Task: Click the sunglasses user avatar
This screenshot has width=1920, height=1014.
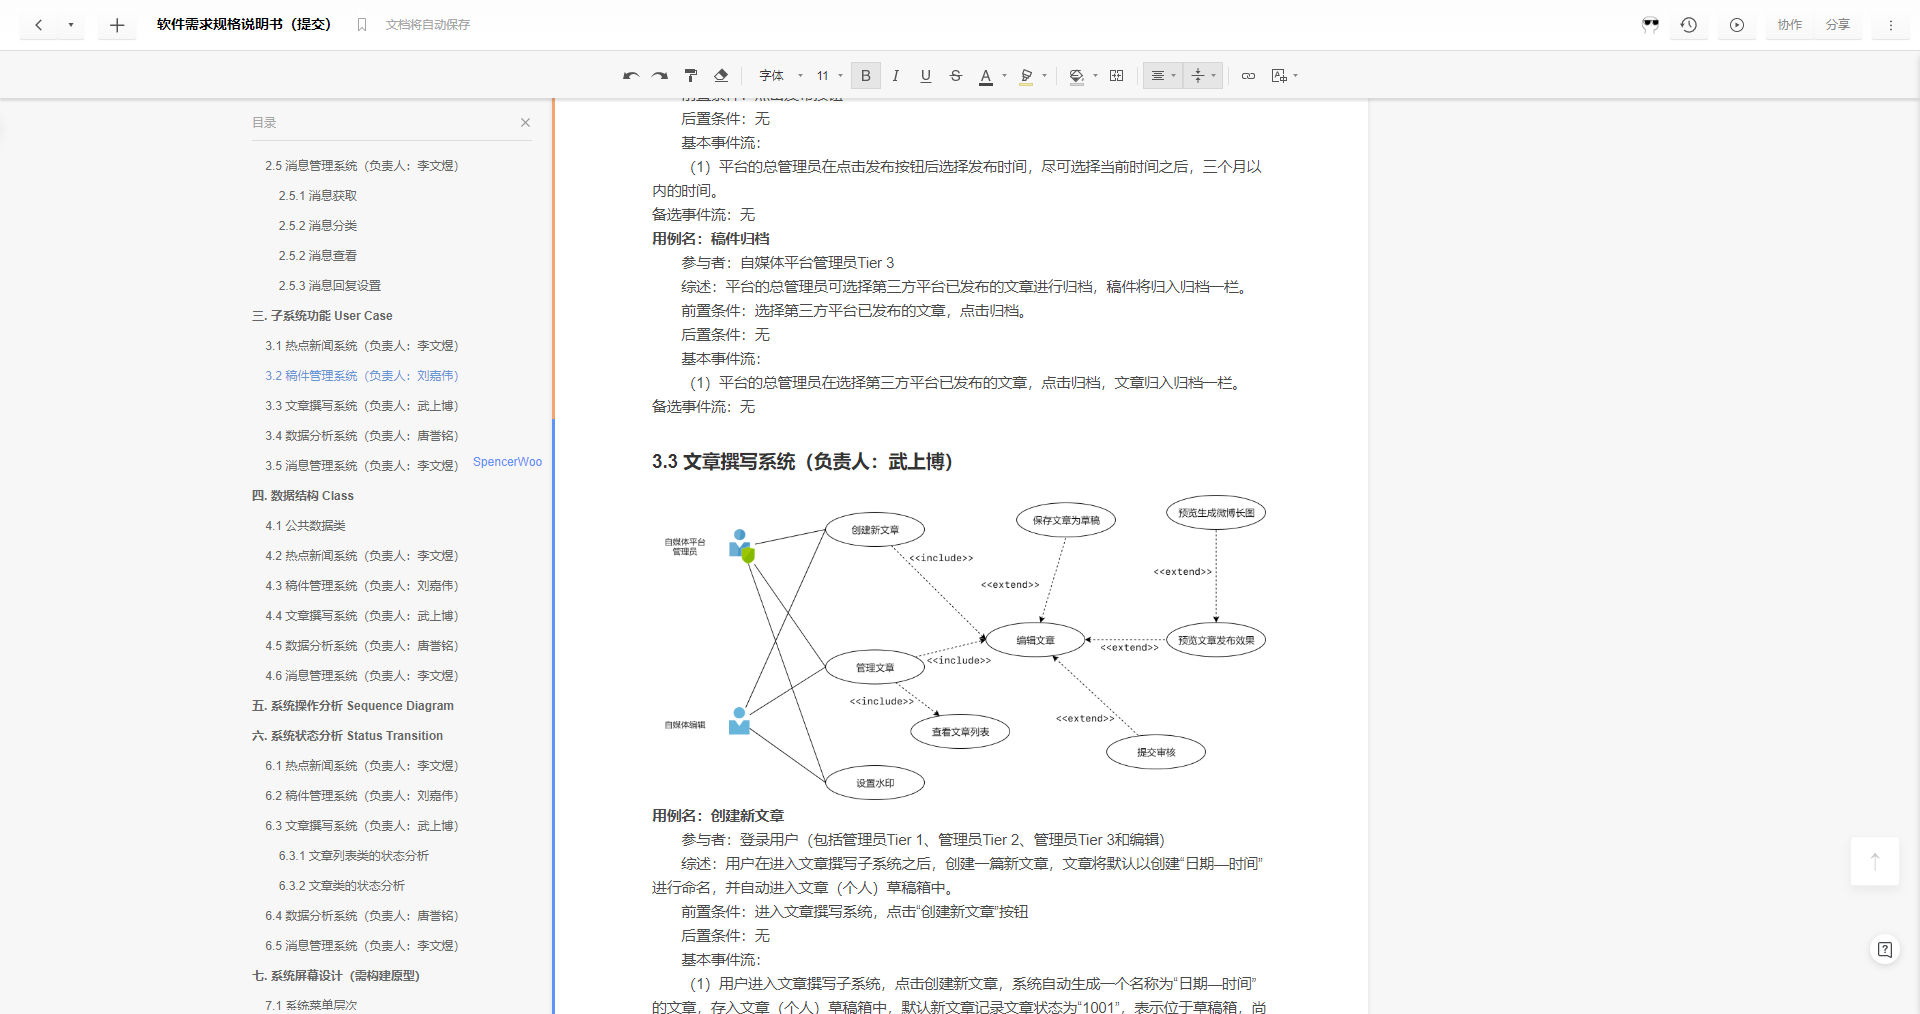Action: [1650, 25]
